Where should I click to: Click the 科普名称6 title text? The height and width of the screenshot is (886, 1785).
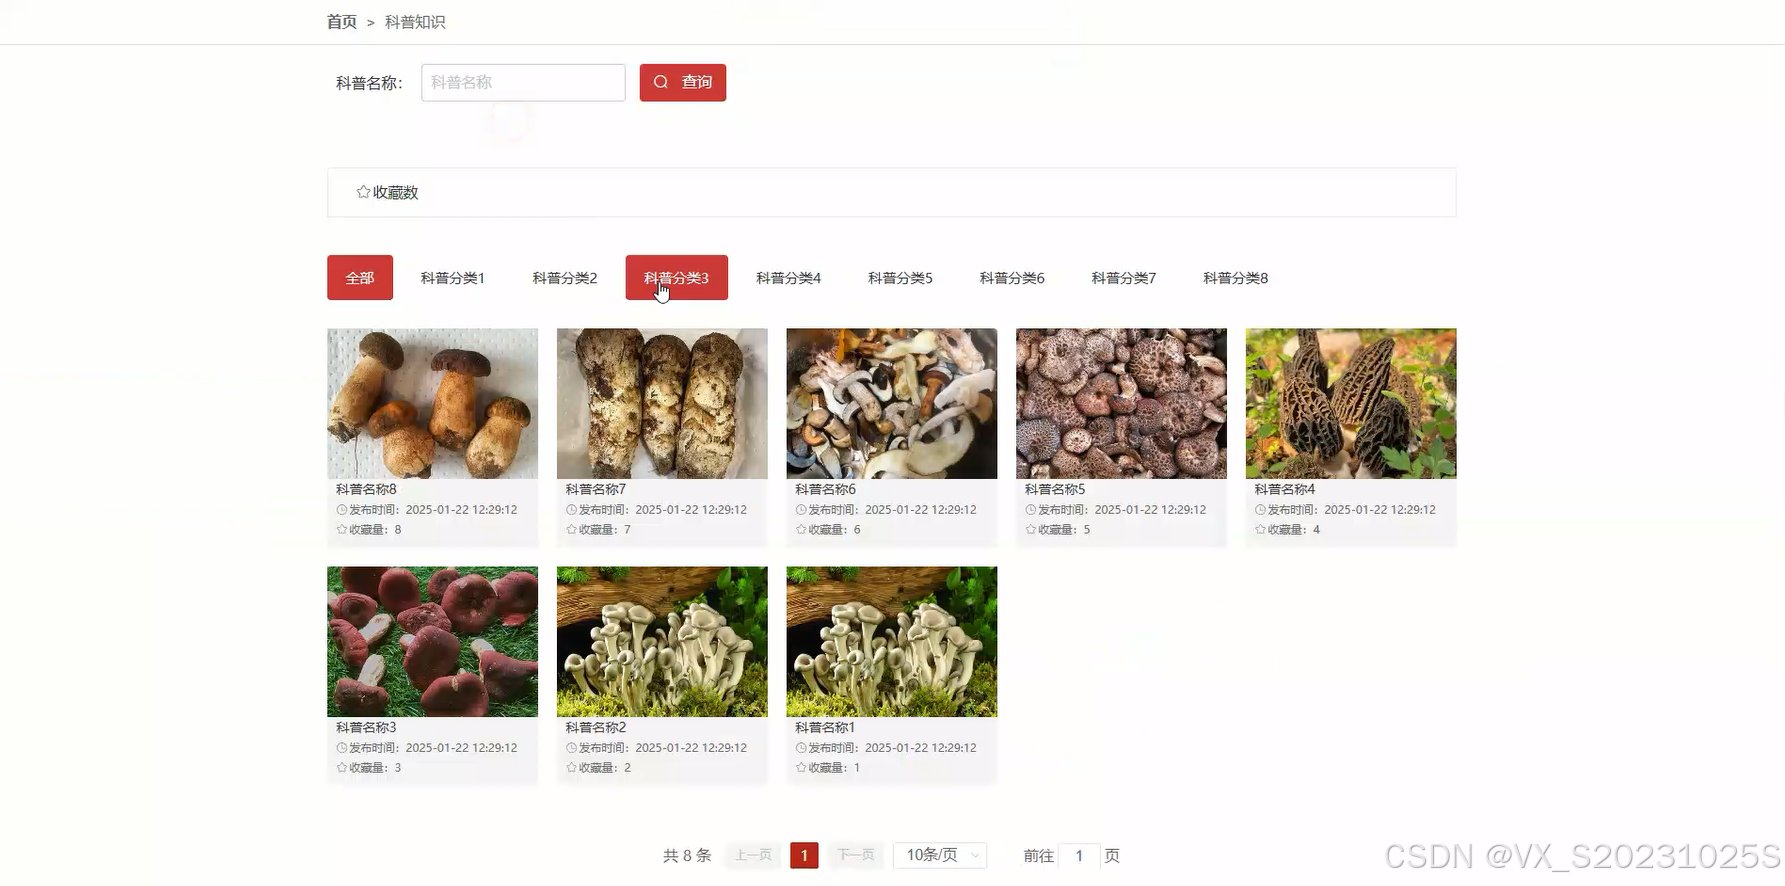pos(826,489)
